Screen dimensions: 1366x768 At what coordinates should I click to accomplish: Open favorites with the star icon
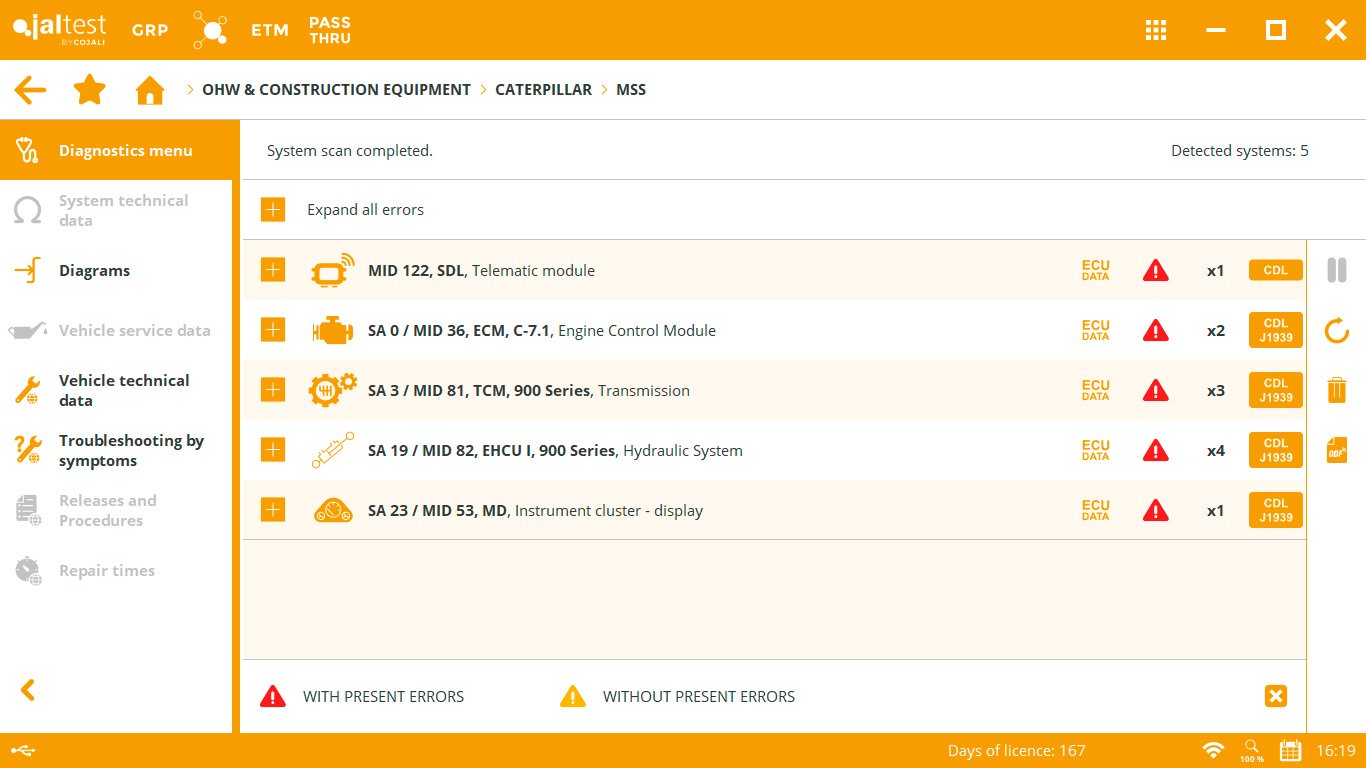click(90, 90)
